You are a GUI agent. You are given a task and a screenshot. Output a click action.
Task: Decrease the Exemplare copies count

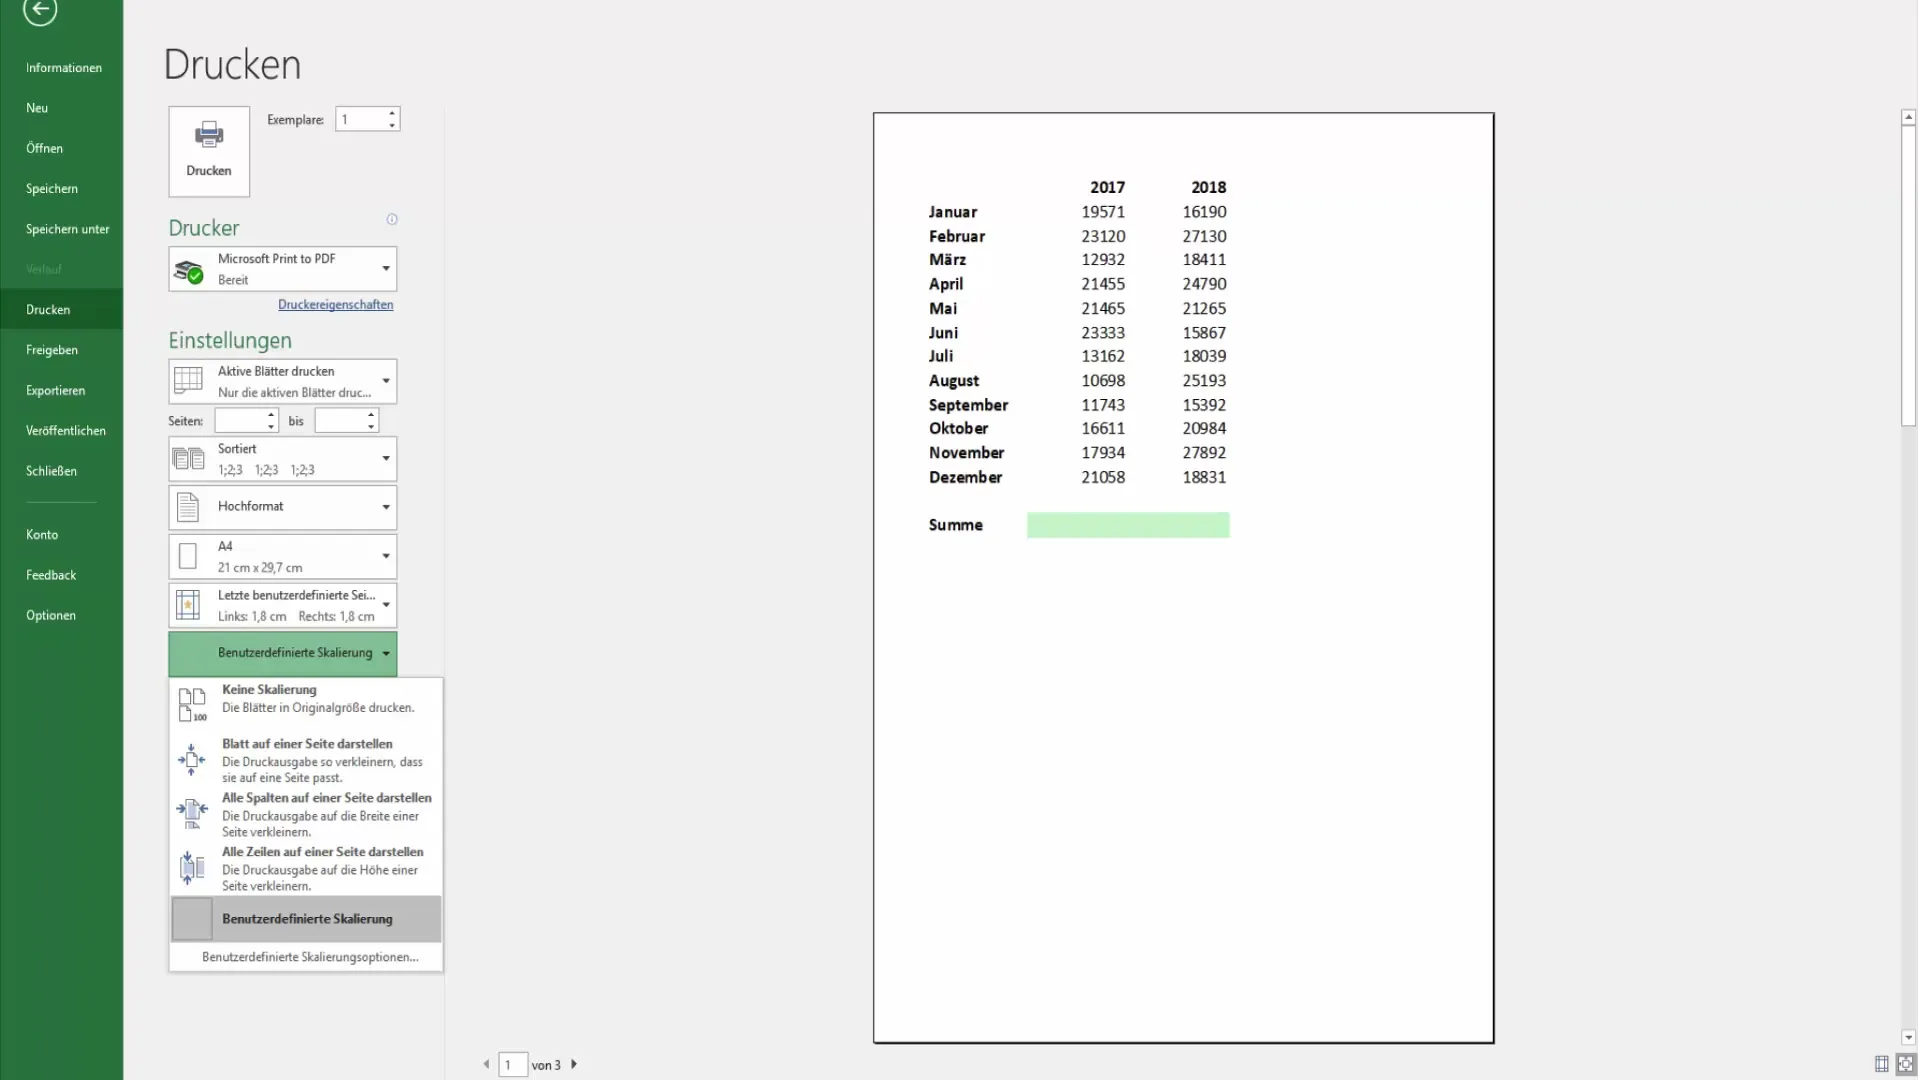392,125
